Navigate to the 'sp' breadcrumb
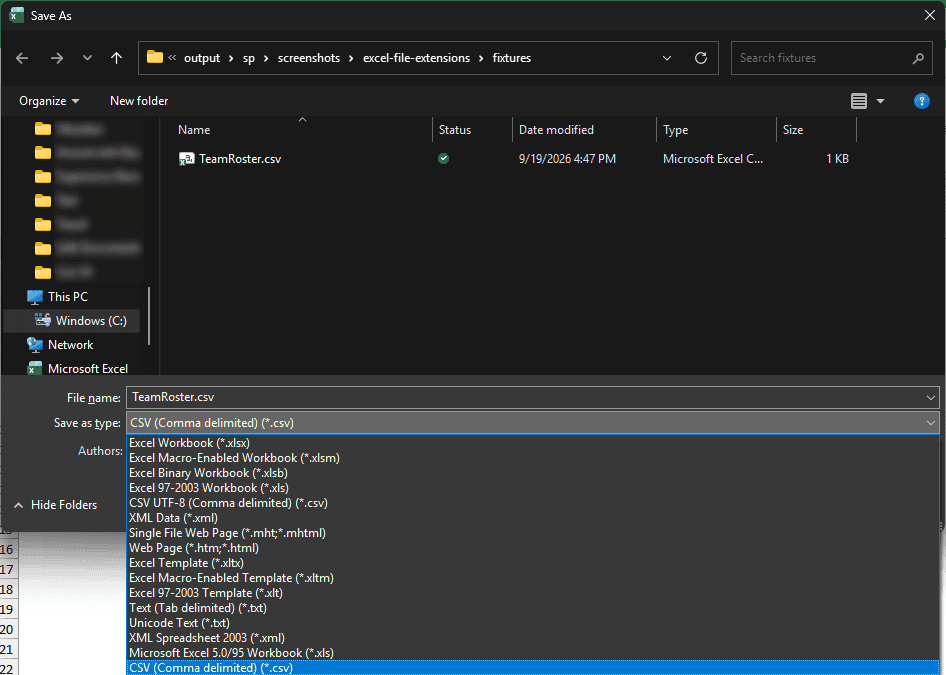The image size is (946, 675). click(x=249, y=58)
